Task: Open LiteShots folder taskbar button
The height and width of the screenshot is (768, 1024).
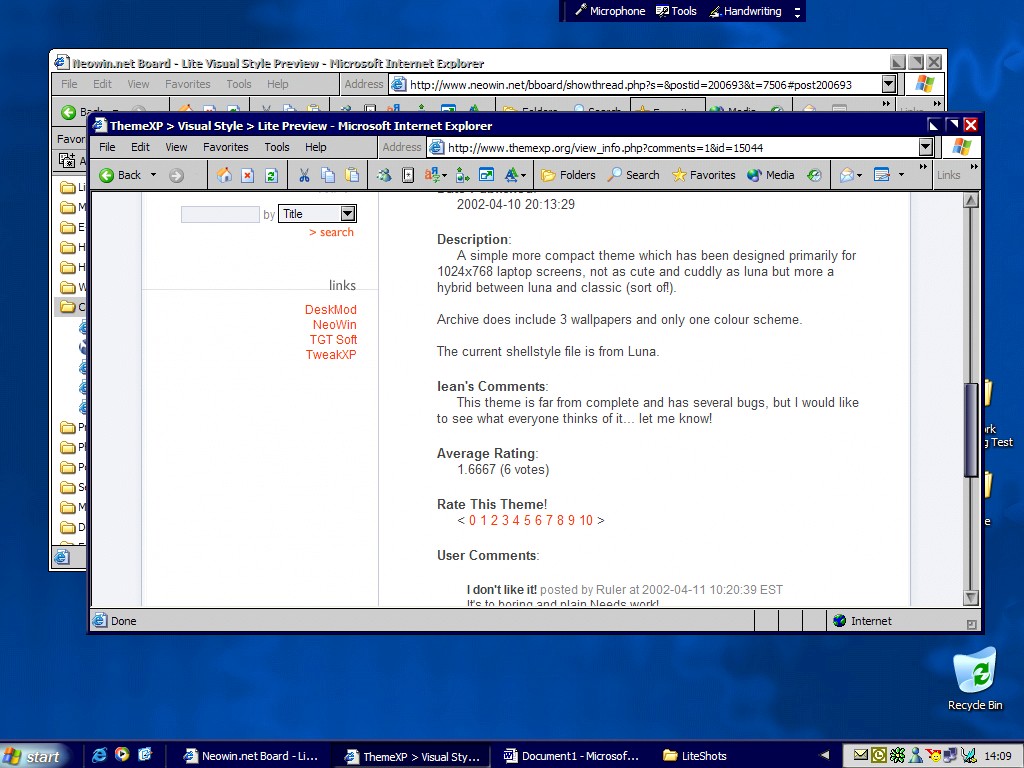Action: (695, 756)
